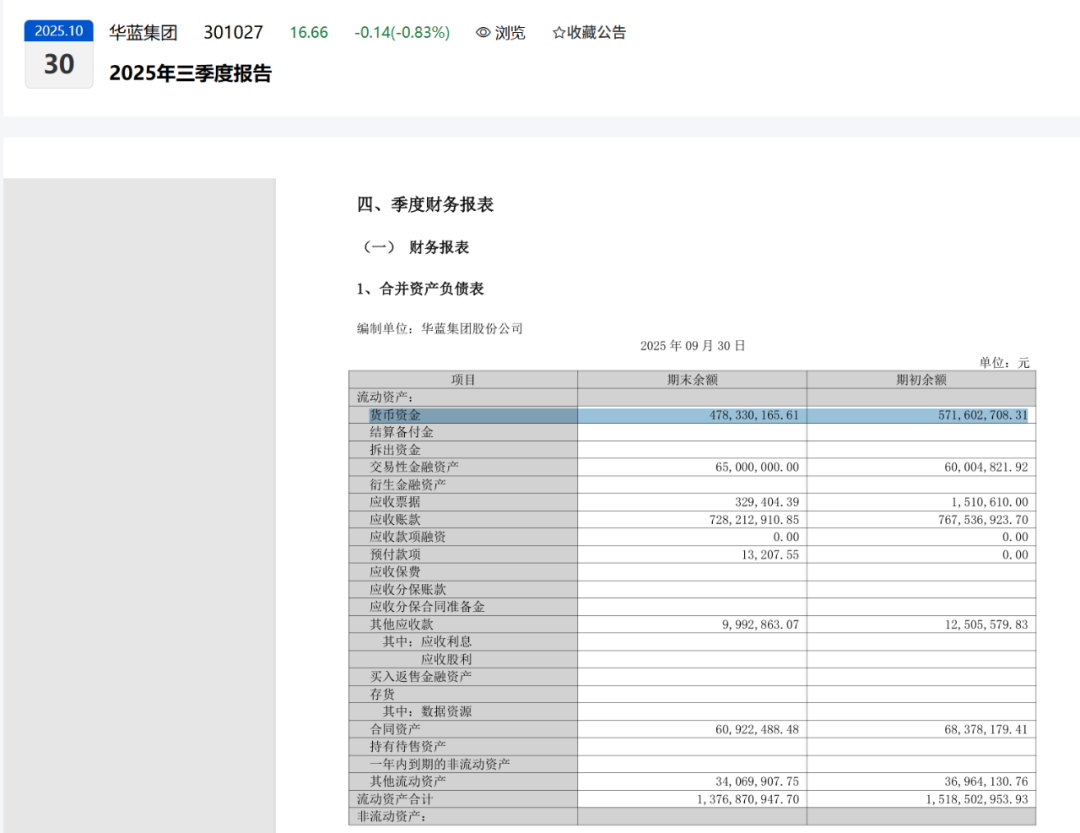
Task: Click the report date 2025 年 09 月 30 日
Action: coord(692,346)
